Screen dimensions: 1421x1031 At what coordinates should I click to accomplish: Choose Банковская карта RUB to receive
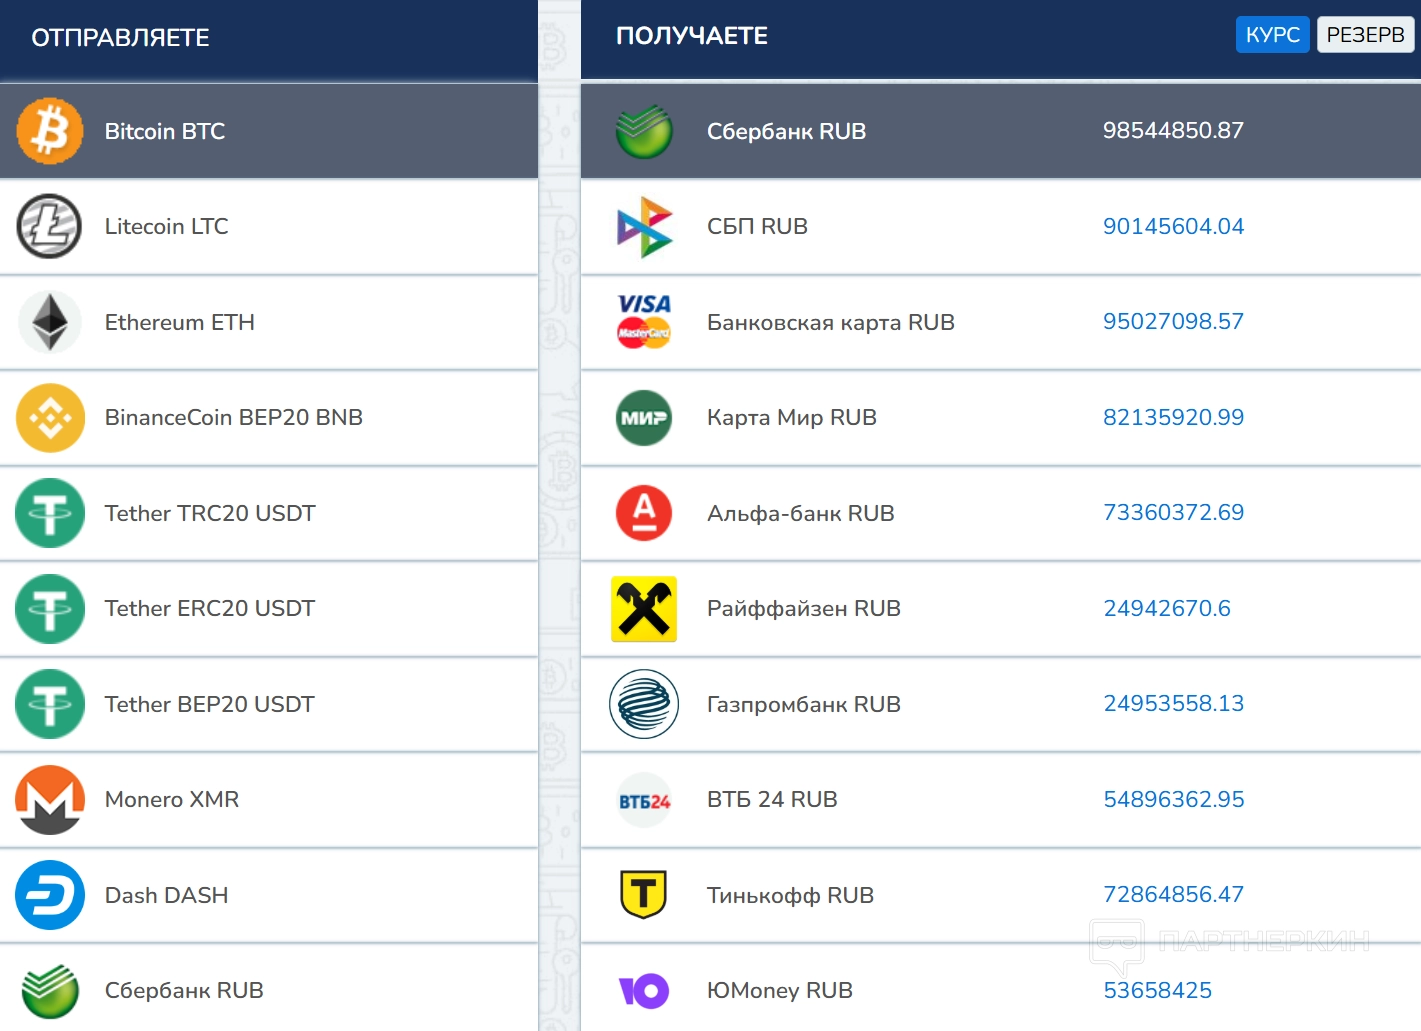[830, 323]
